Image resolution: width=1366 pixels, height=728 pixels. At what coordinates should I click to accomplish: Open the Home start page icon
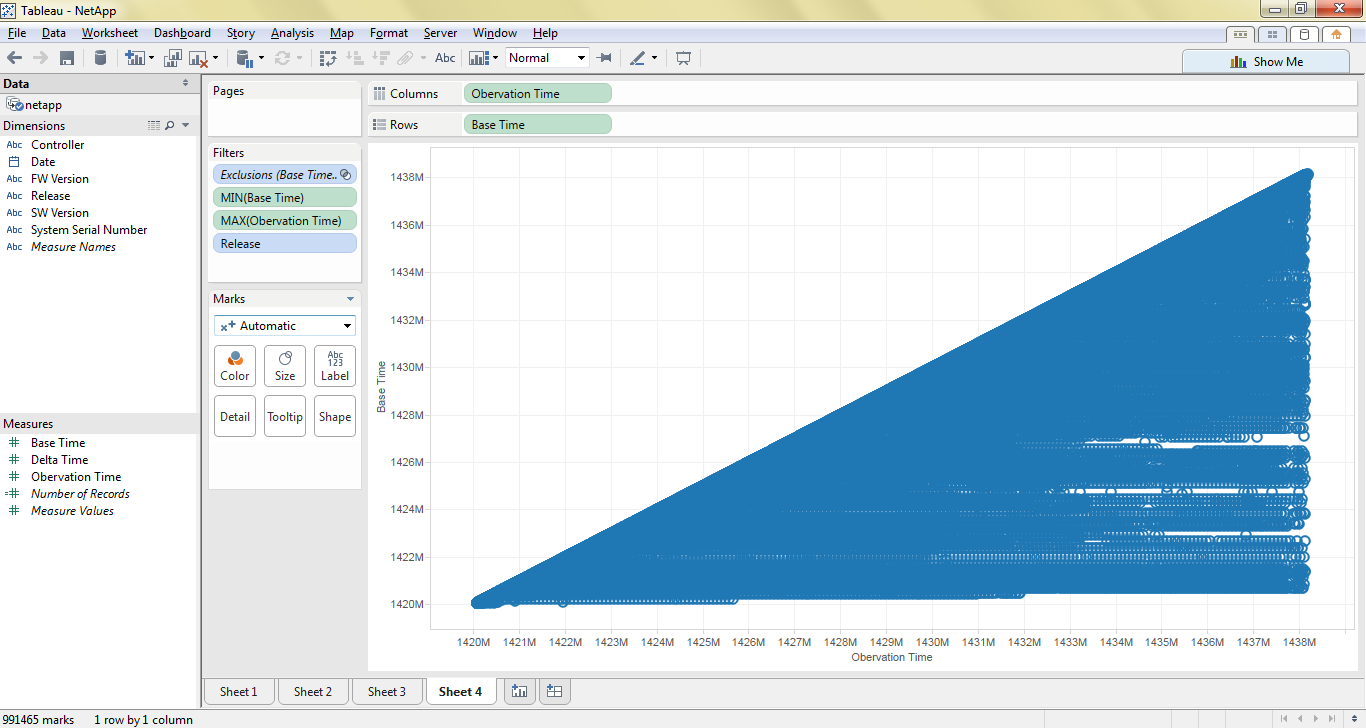(1336, 34)
